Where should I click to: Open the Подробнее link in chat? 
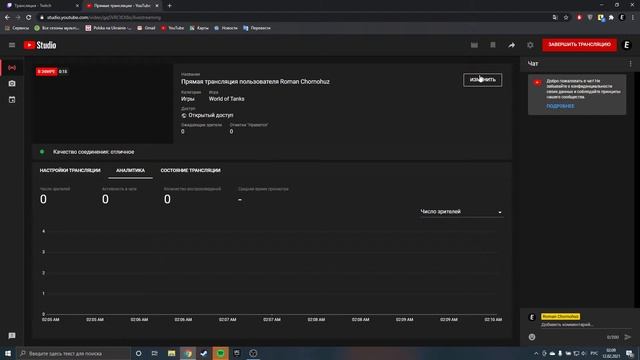(560, 106)
